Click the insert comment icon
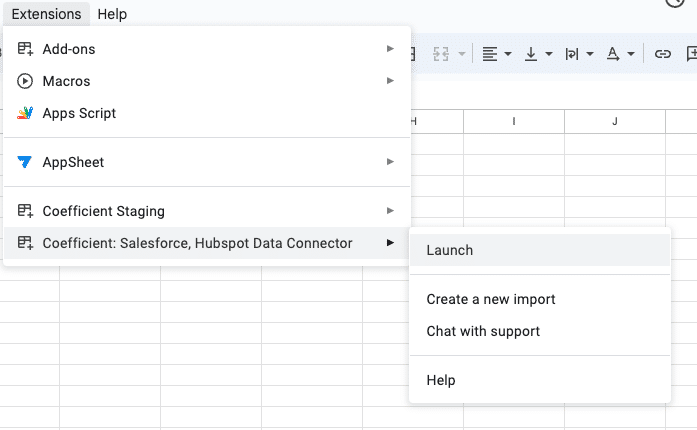The image size is (697, 430). pyautogui.click(x=690, y=54)
